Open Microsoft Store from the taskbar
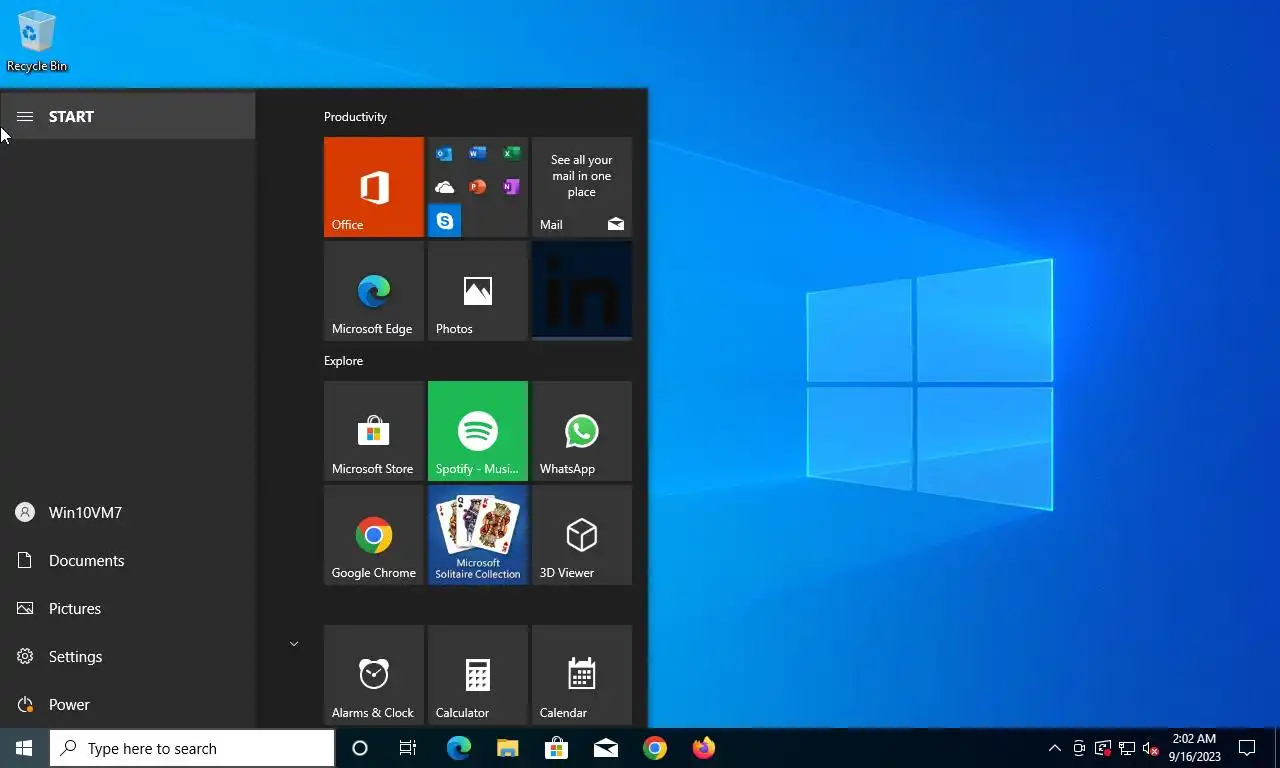 (x=557, y=748)
